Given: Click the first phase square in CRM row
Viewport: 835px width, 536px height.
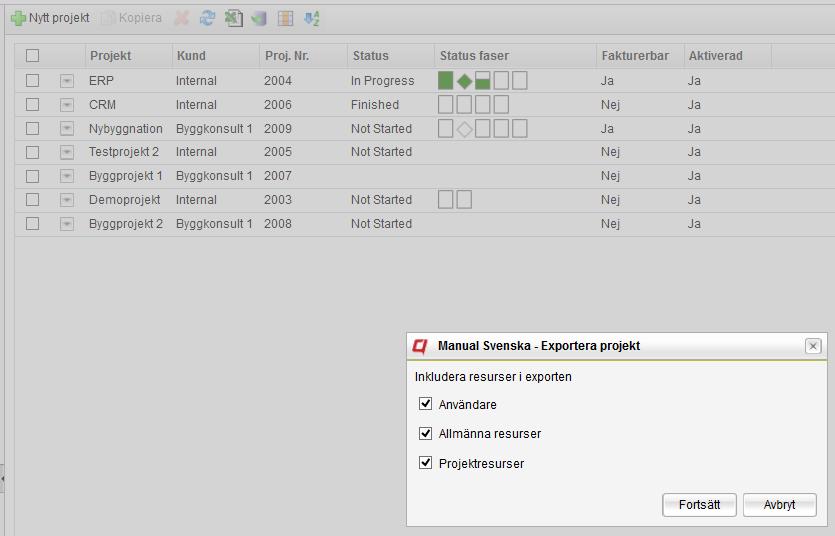Looking at the screenshot, I should [x=446, y=104].
